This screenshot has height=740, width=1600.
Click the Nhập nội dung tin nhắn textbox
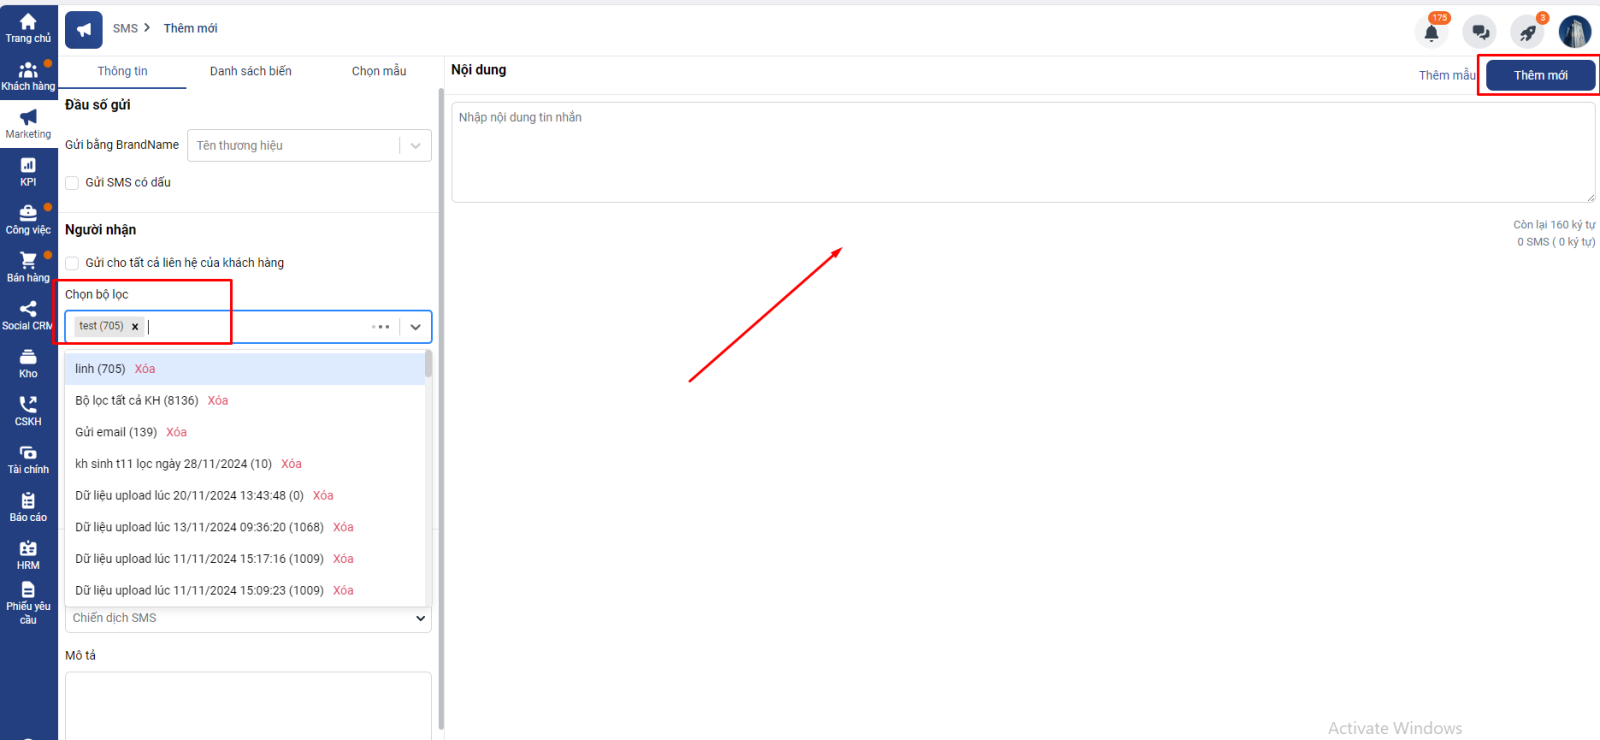pos(1022,152)
